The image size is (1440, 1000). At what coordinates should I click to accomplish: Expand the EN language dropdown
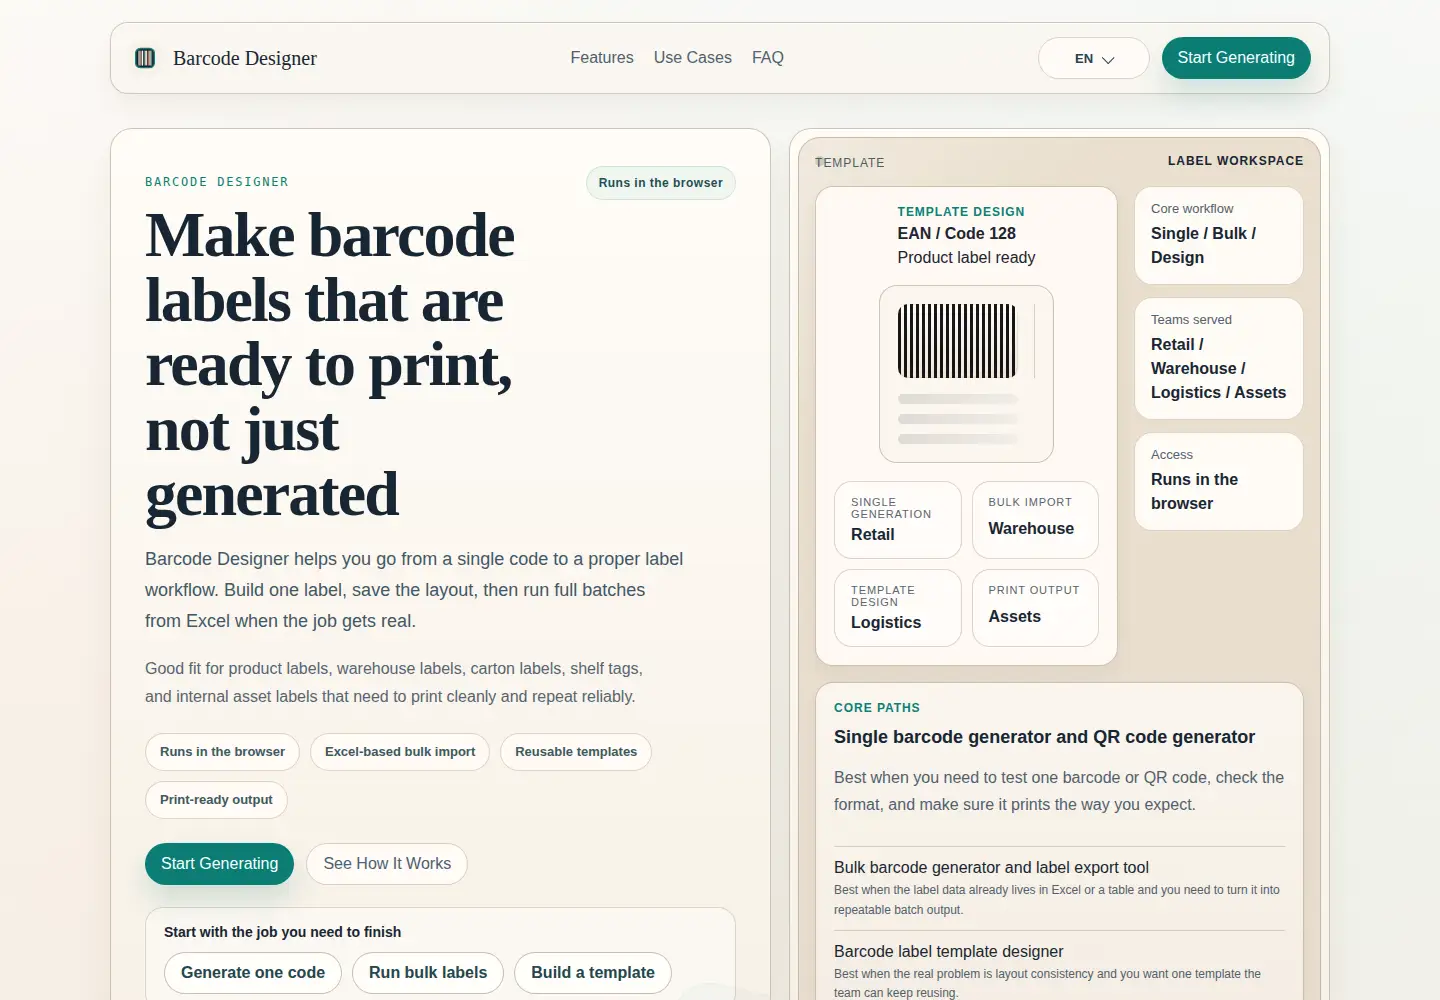(1094, 58)
